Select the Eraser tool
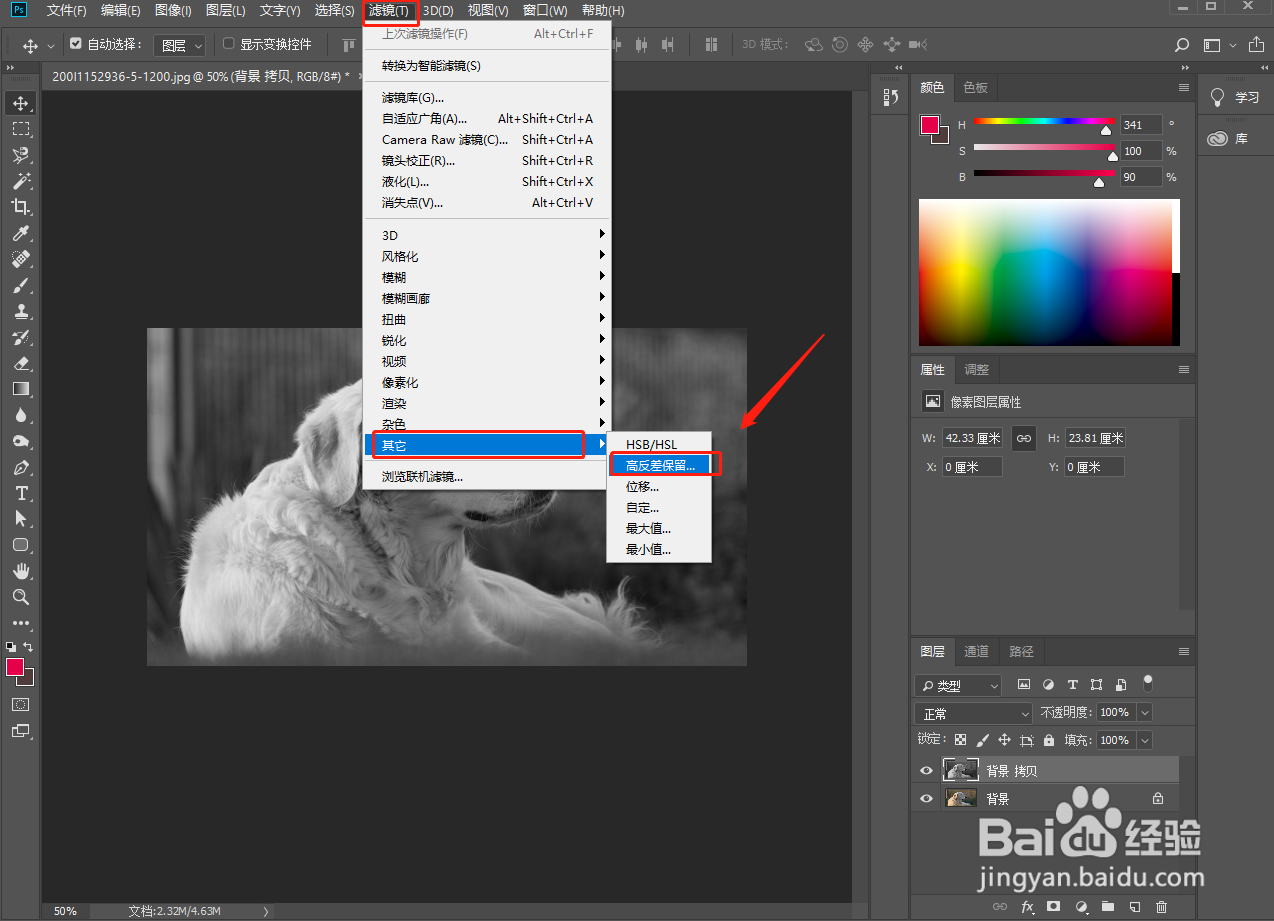 pos(21,363)
